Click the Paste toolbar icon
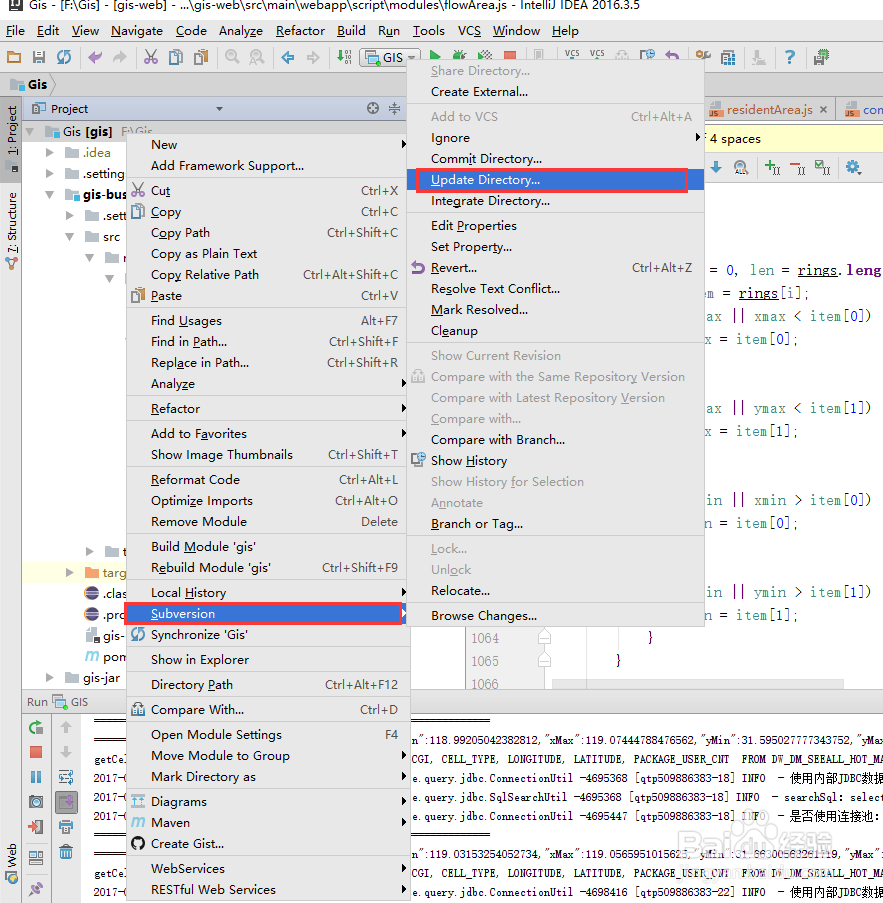Viewport: 883px width, 903px height. (201, 57)
